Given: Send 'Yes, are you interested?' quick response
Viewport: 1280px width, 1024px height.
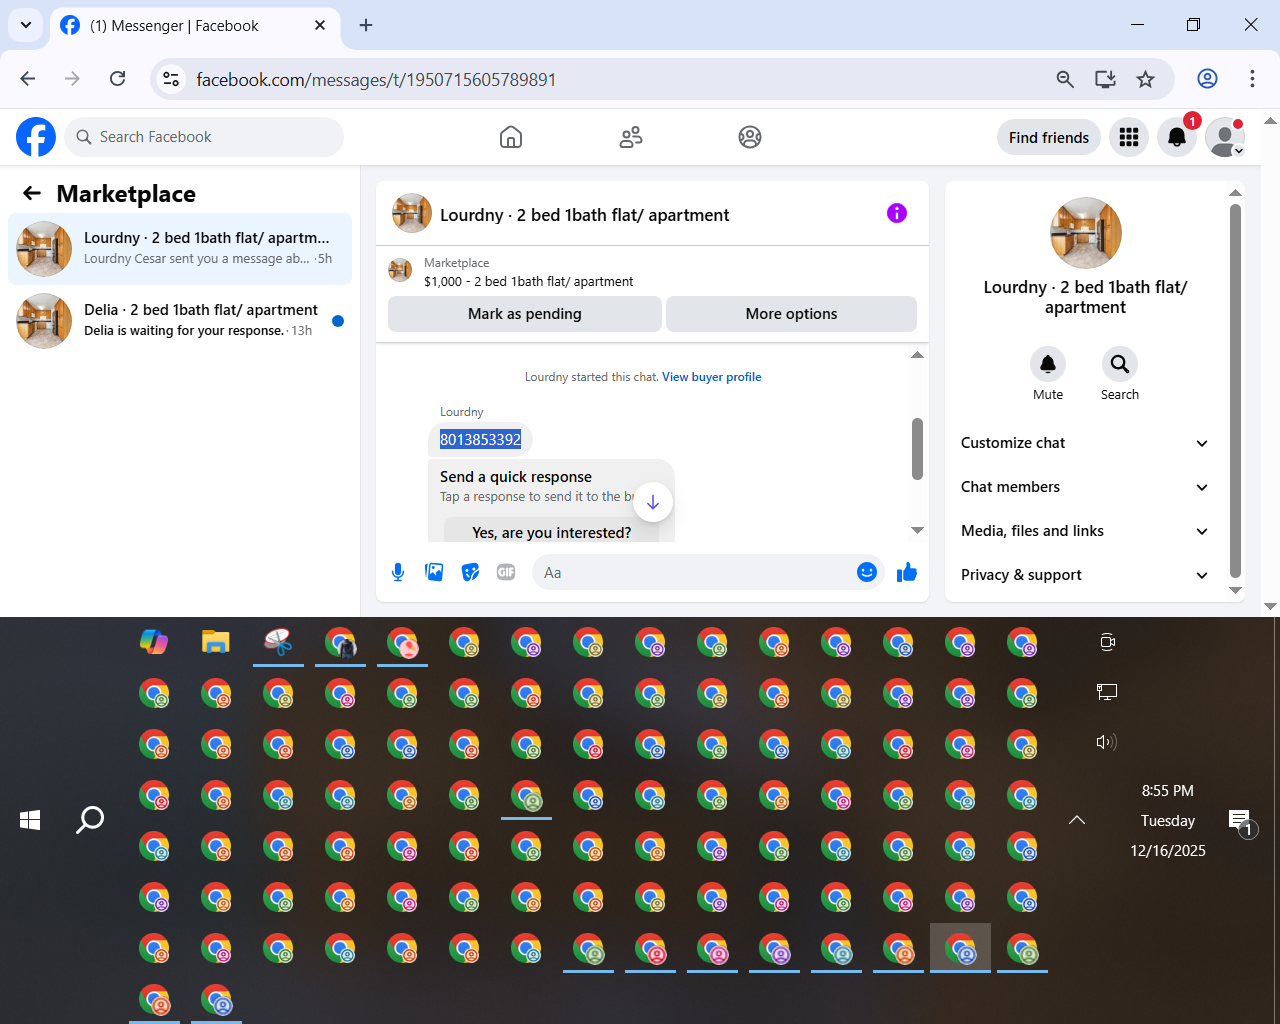Looking at the screenshot, I should tap(552, 532).
